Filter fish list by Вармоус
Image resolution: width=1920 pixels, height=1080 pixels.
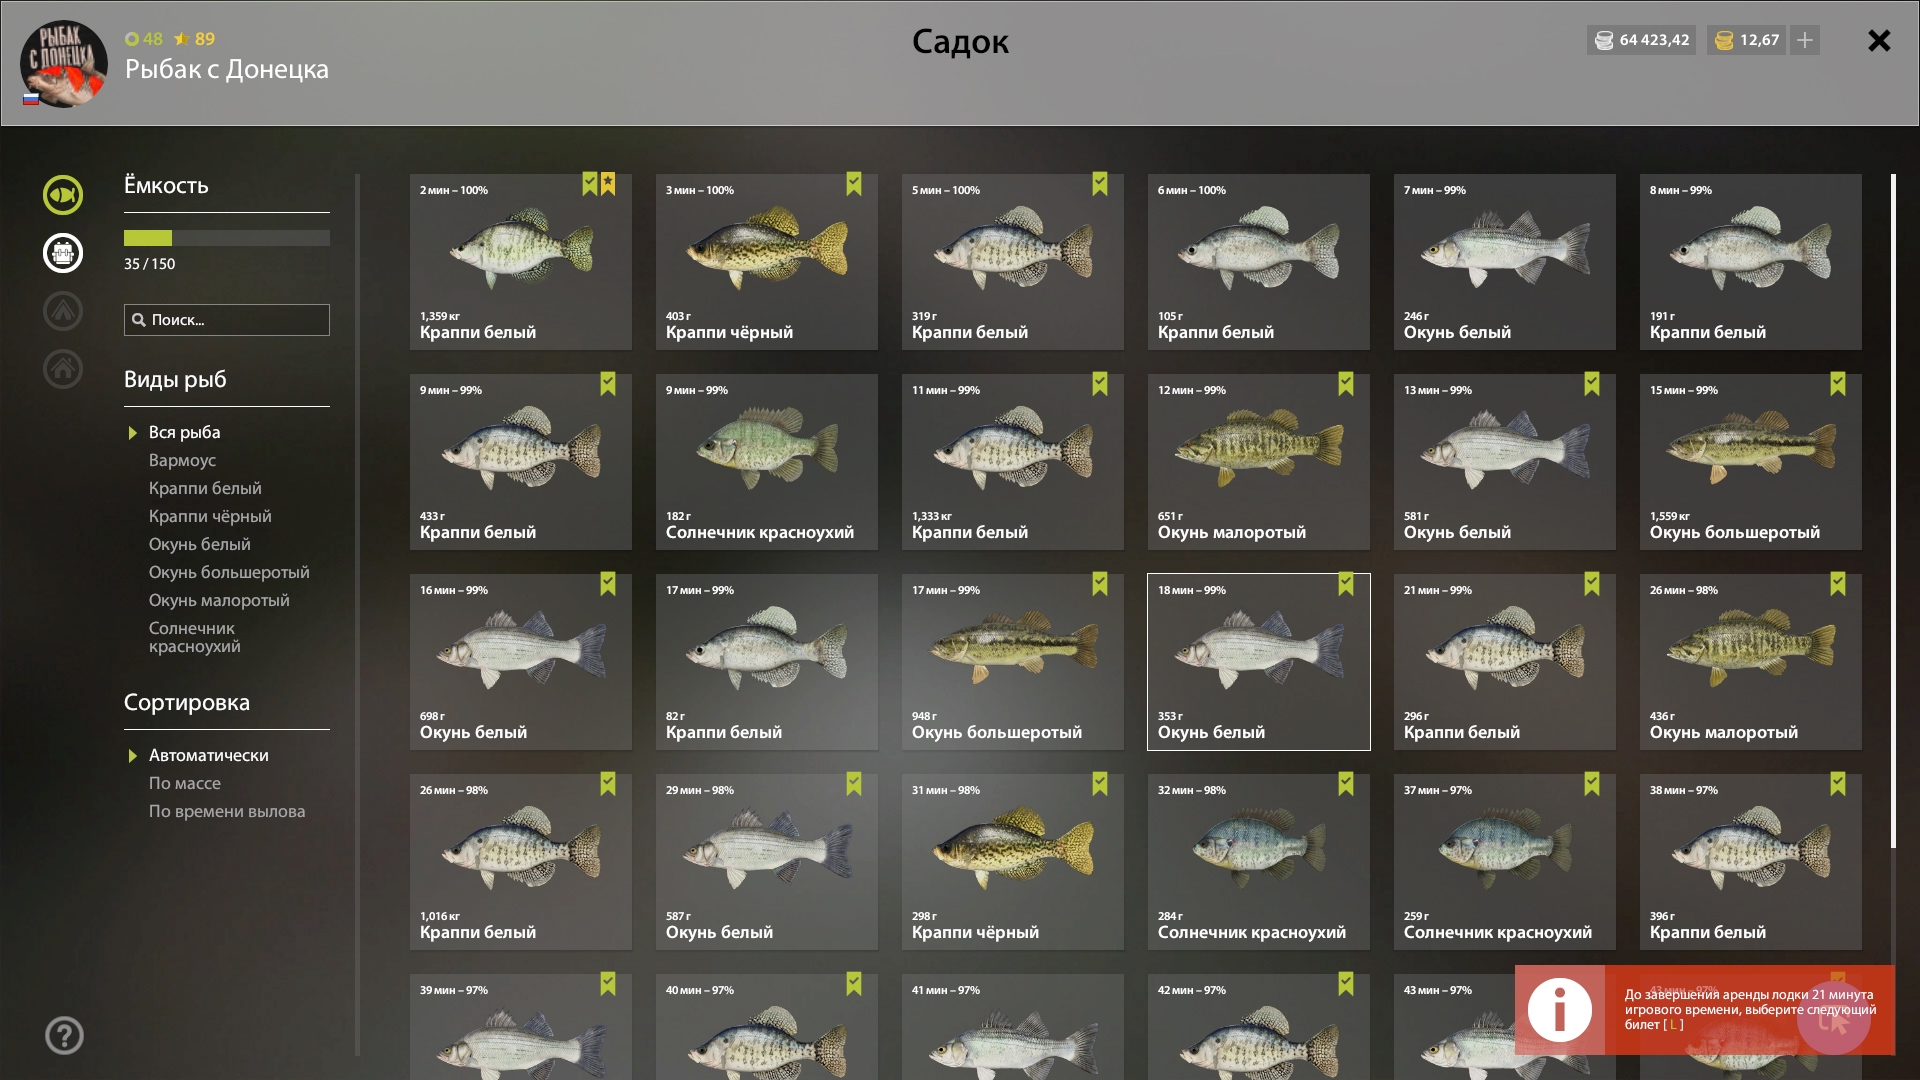point(182,460)
